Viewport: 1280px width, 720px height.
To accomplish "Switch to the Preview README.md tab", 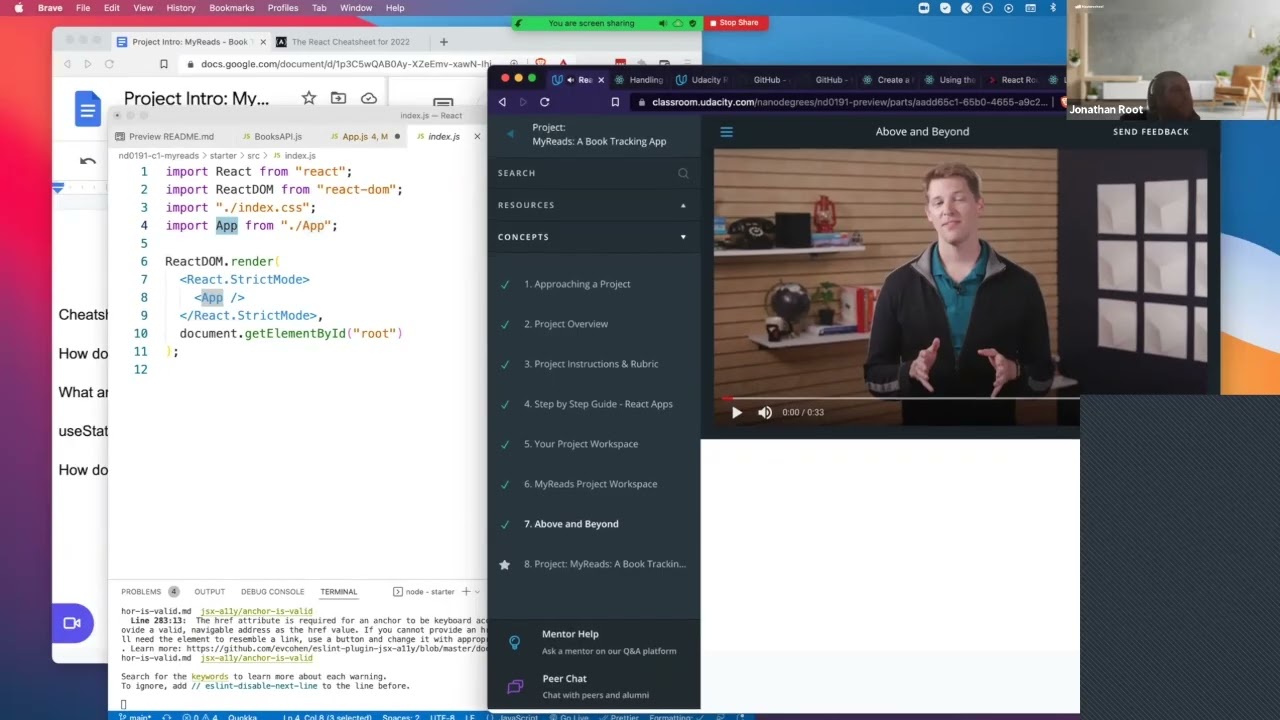I will [x=164, y=136].
